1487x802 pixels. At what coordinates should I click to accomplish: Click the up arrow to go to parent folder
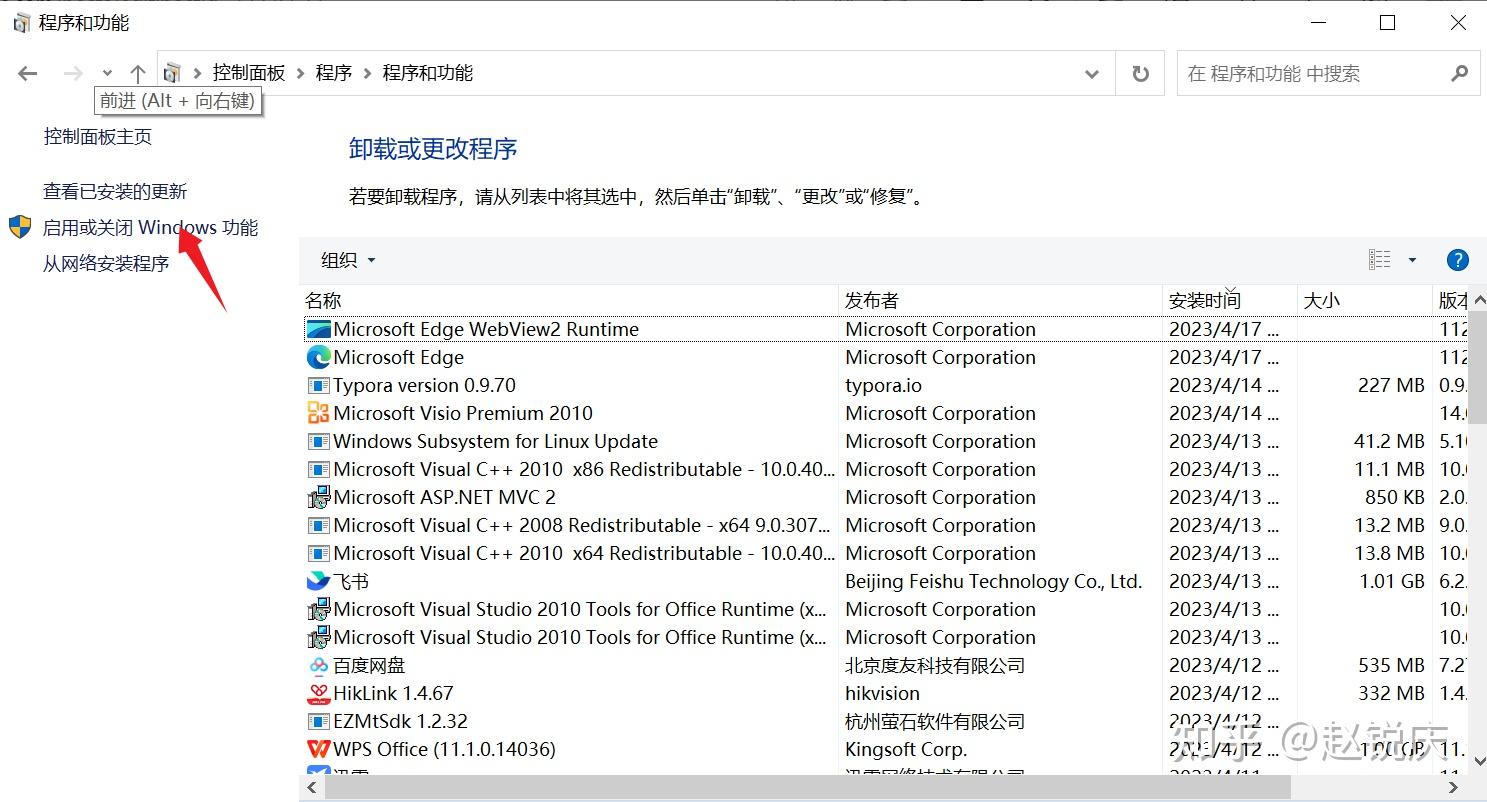tap(137, 73)
